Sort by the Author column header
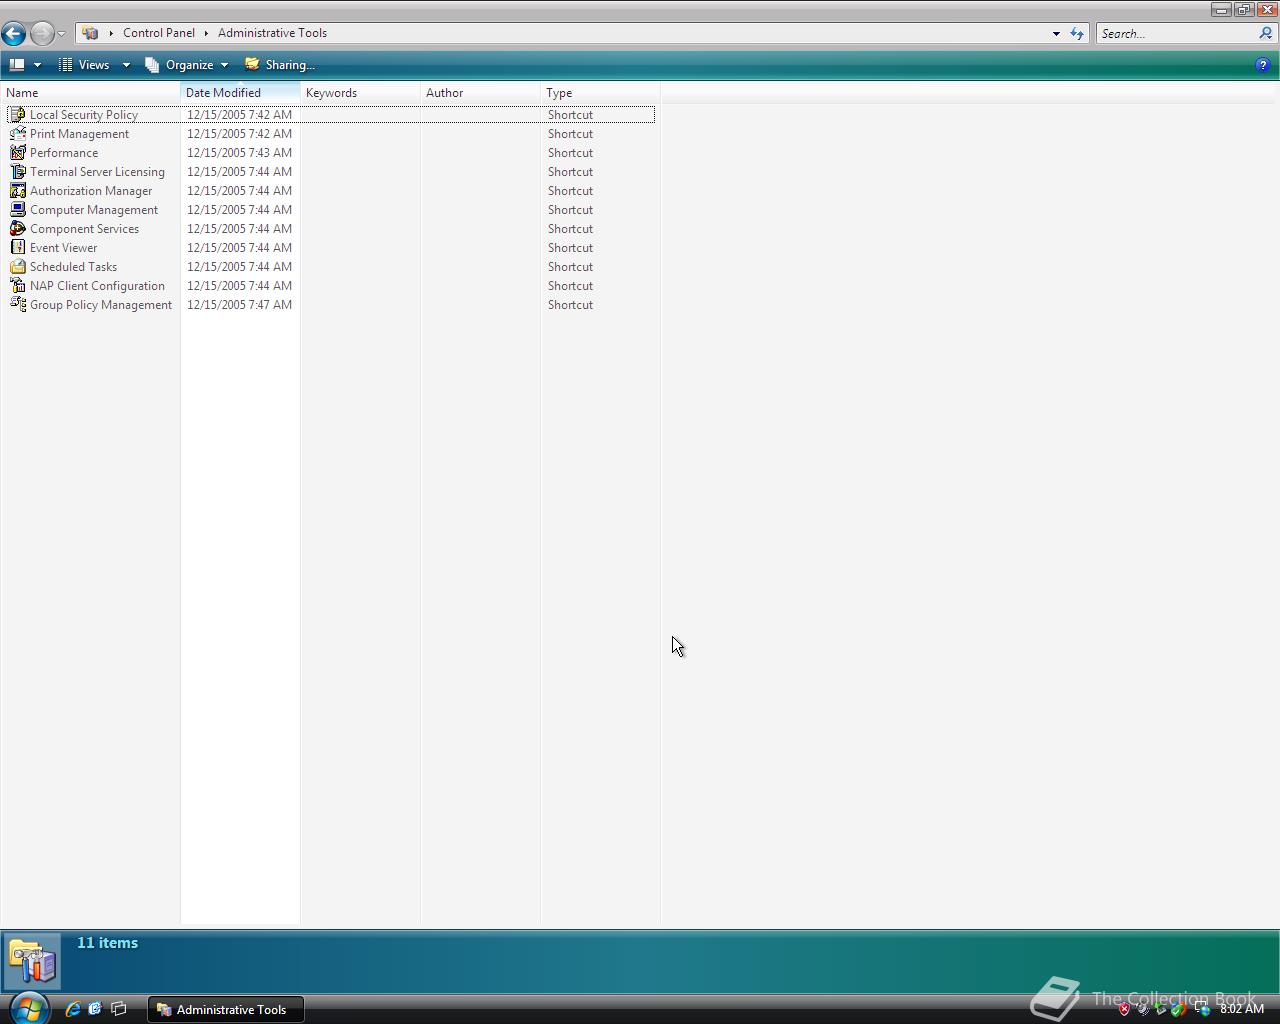The height and width of the screenshot is (1024, 1280). [480, 93]
